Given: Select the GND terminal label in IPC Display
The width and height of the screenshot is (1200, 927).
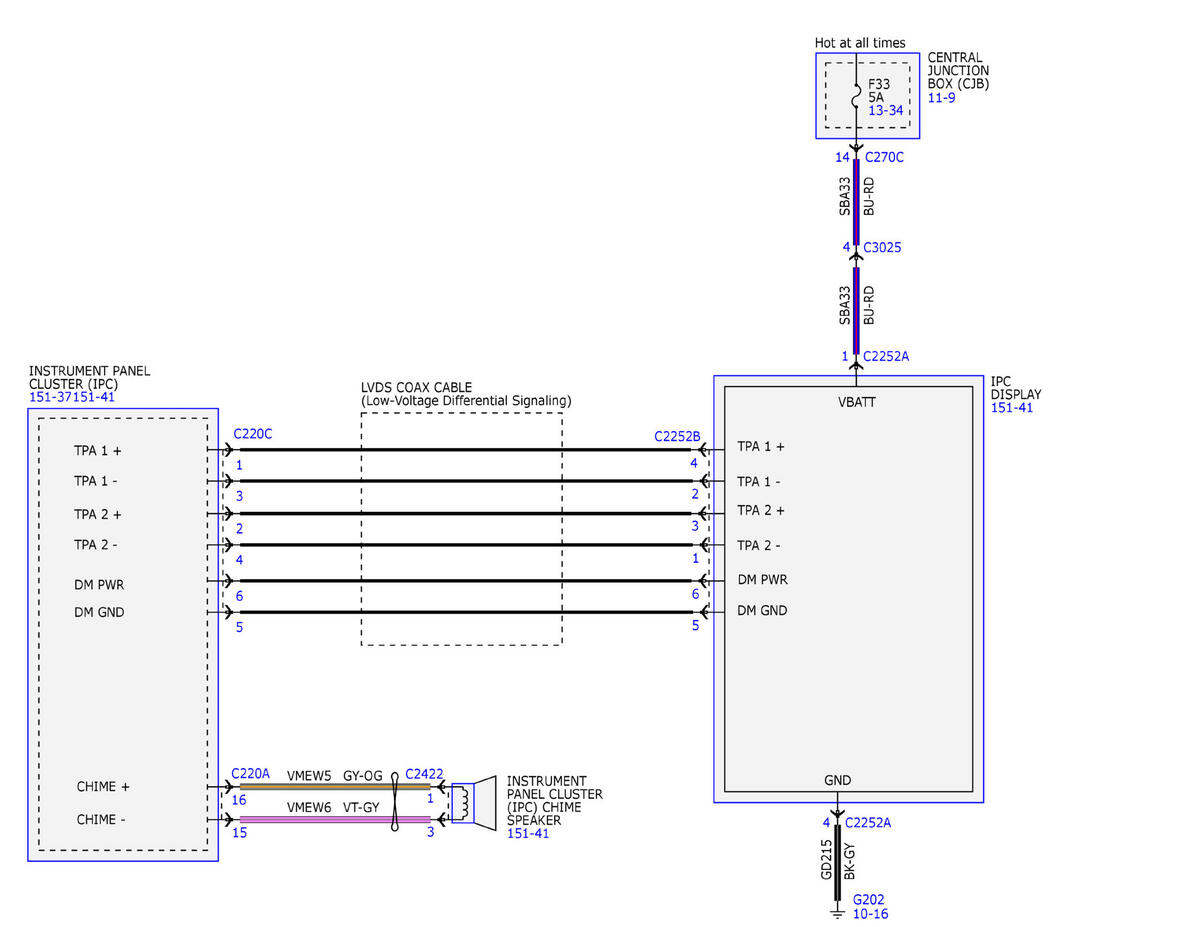Looking at the screenshot, I should pos(838,780).
